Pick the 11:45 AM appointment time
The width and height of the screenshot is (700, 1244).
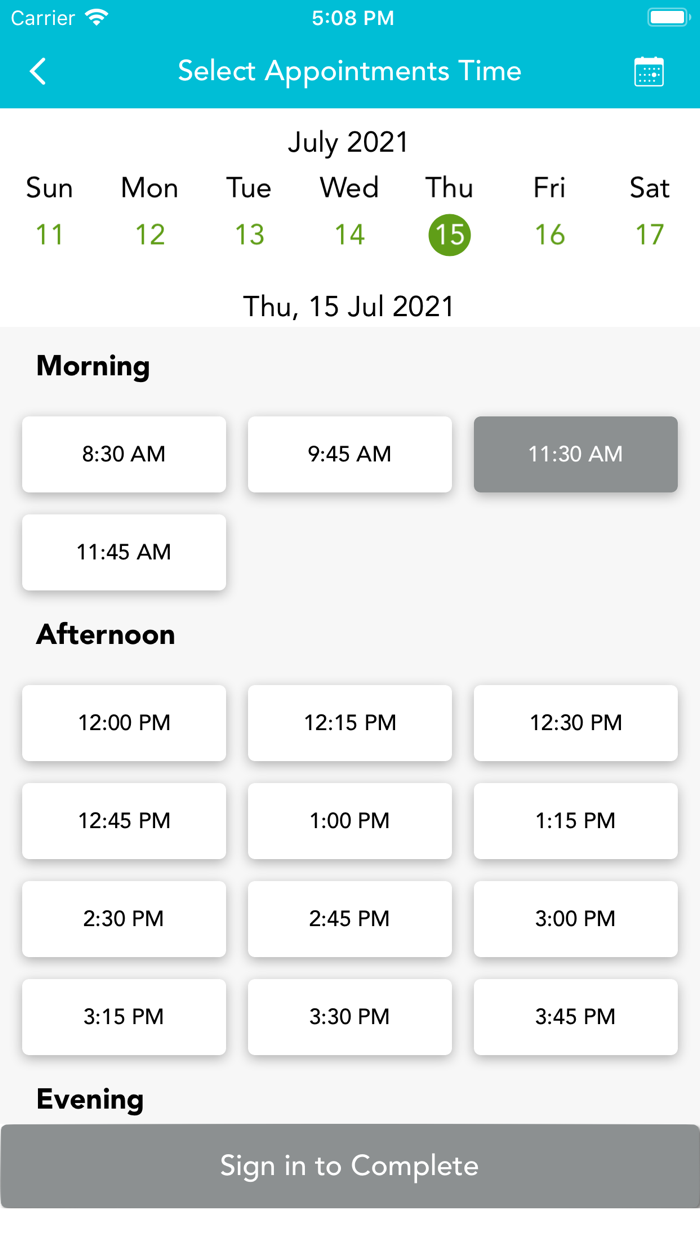pyautogui.click(x=124, y=552)
